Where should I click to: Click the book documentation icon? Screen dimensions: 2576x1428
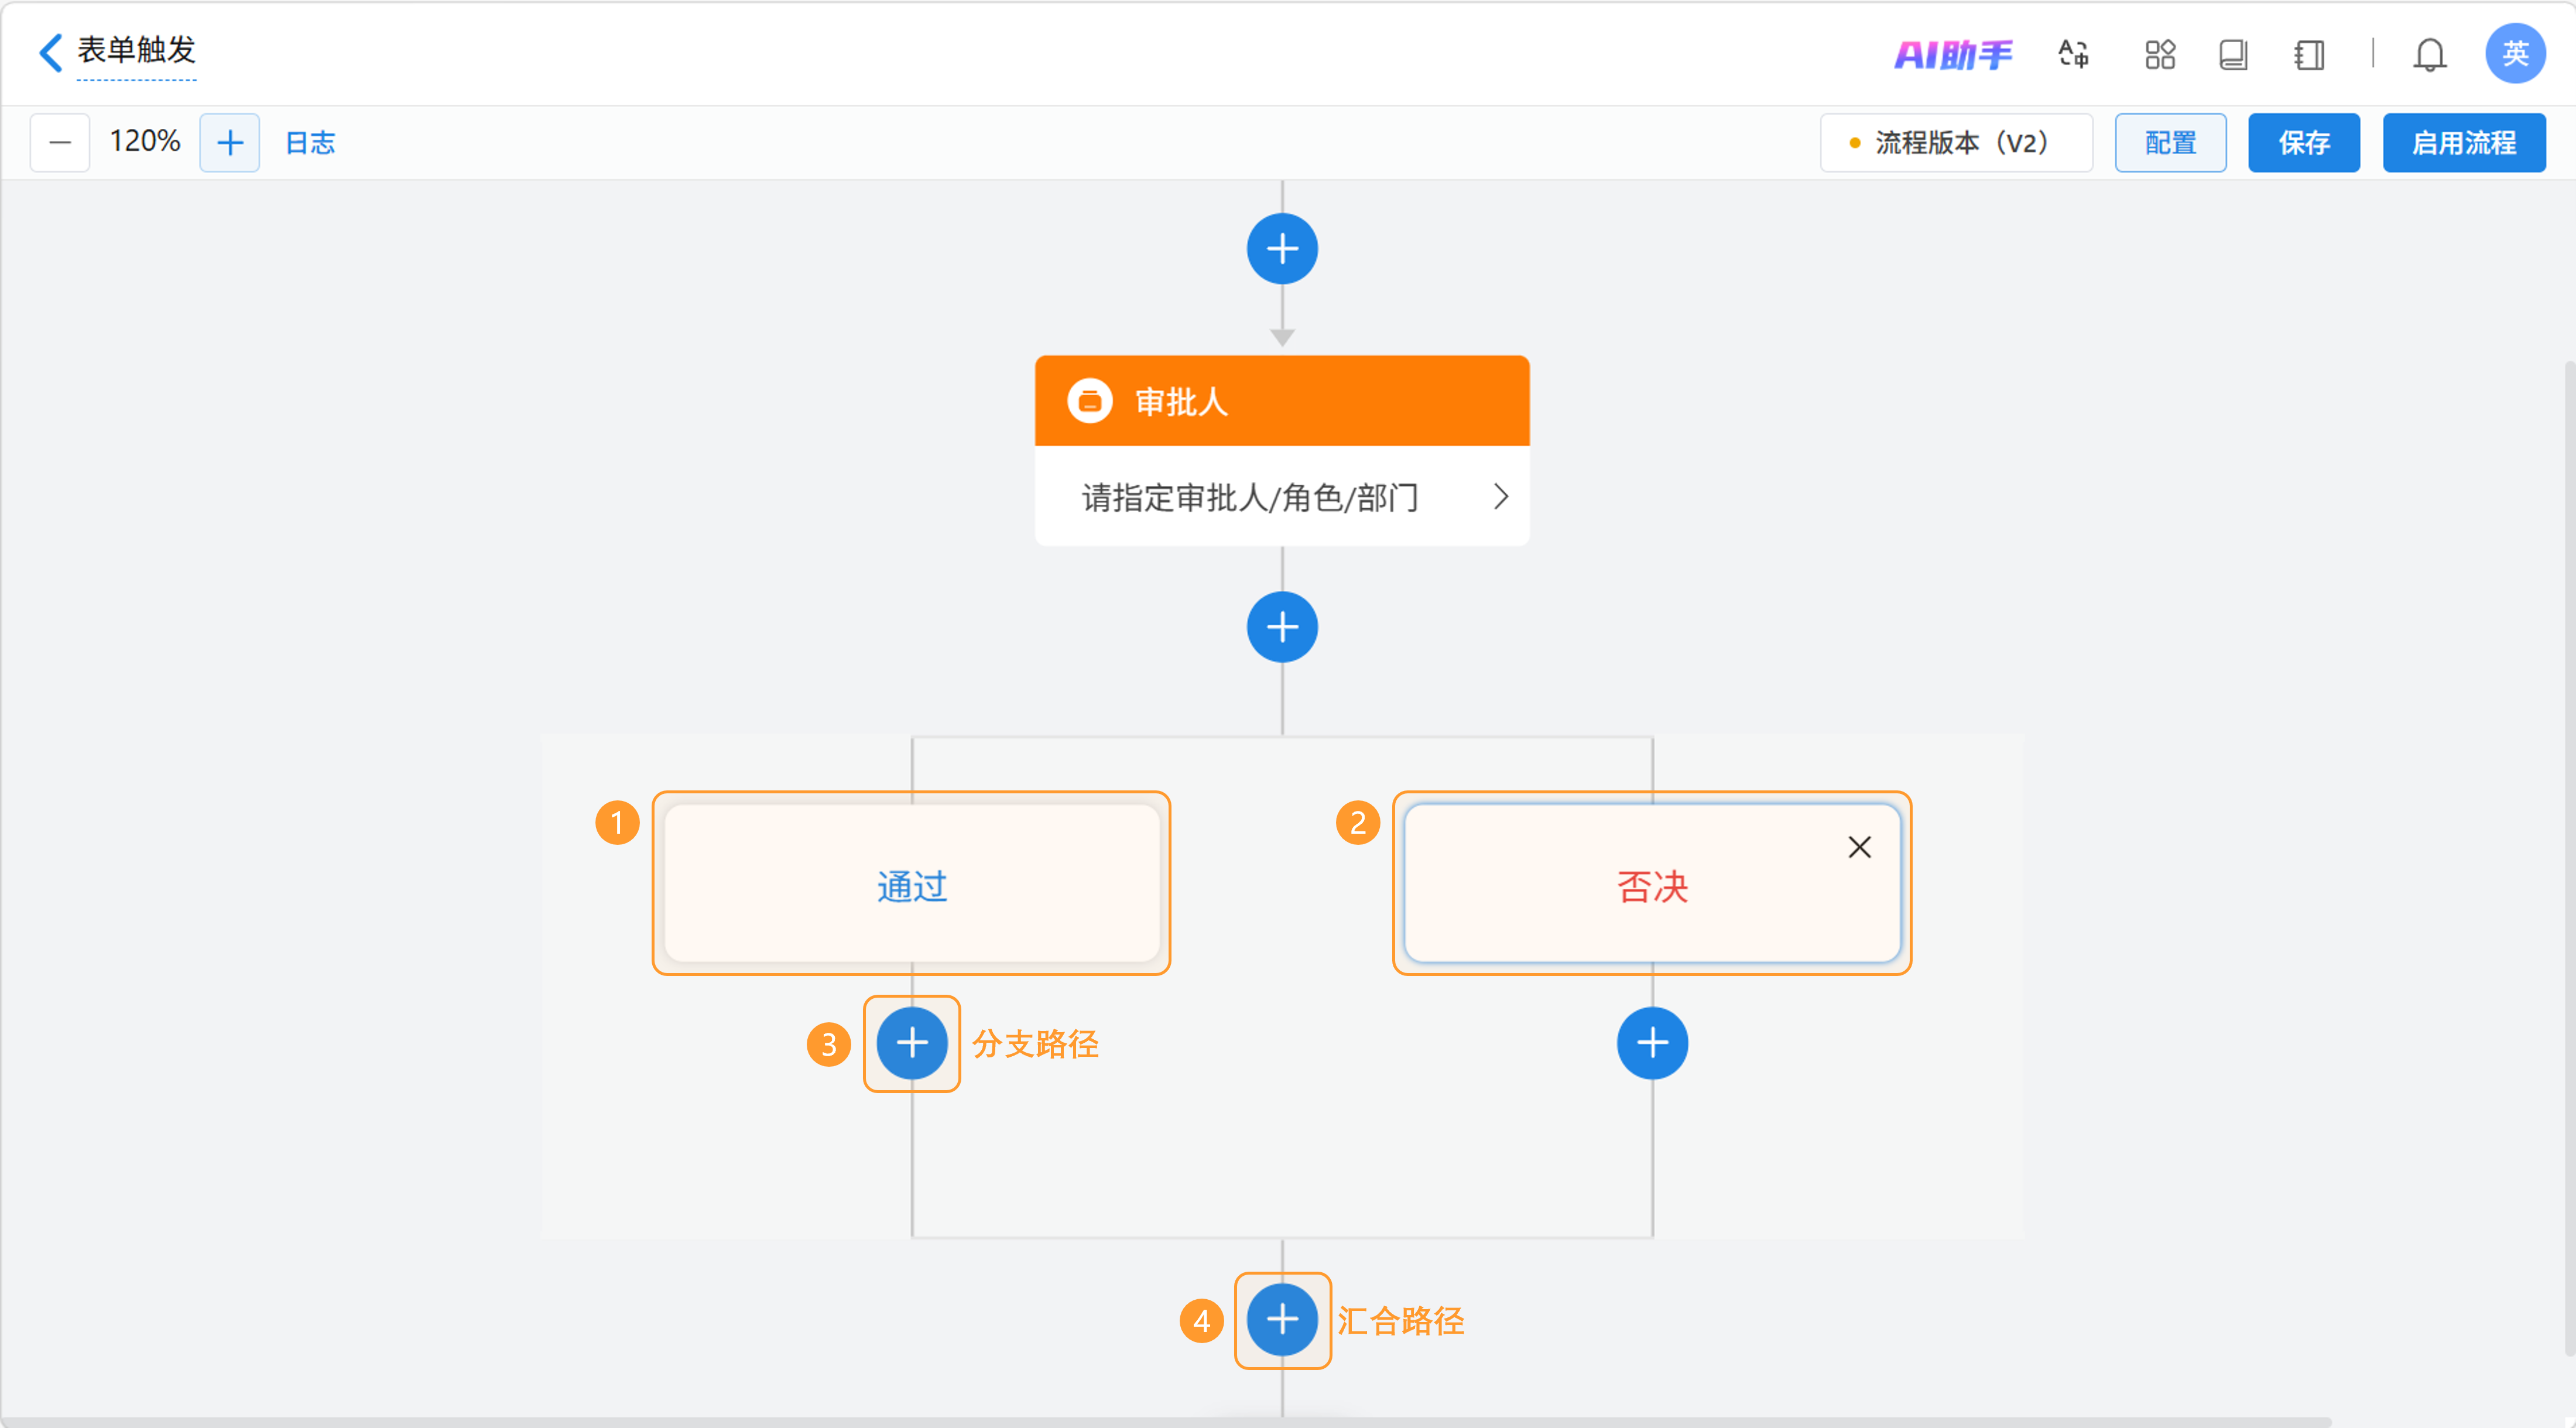pos(2233,54)
